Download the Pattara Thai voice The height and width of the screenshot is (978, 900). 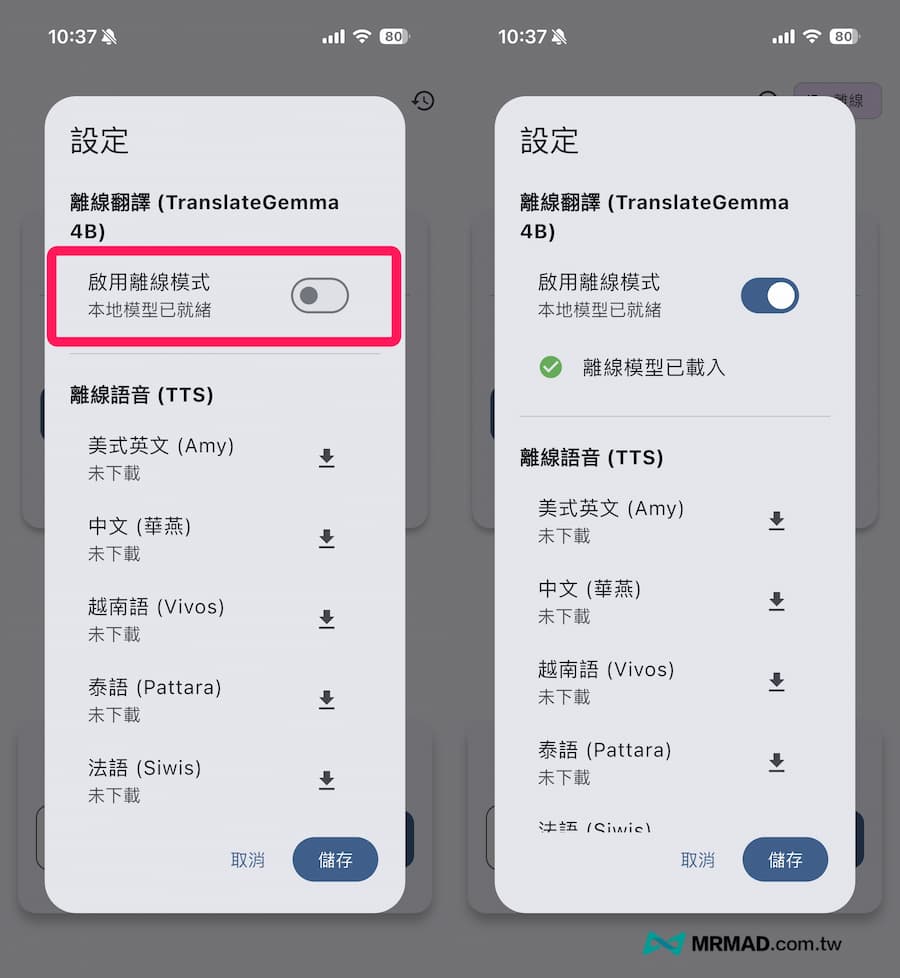pyautogui.click(x=326, y=700)
